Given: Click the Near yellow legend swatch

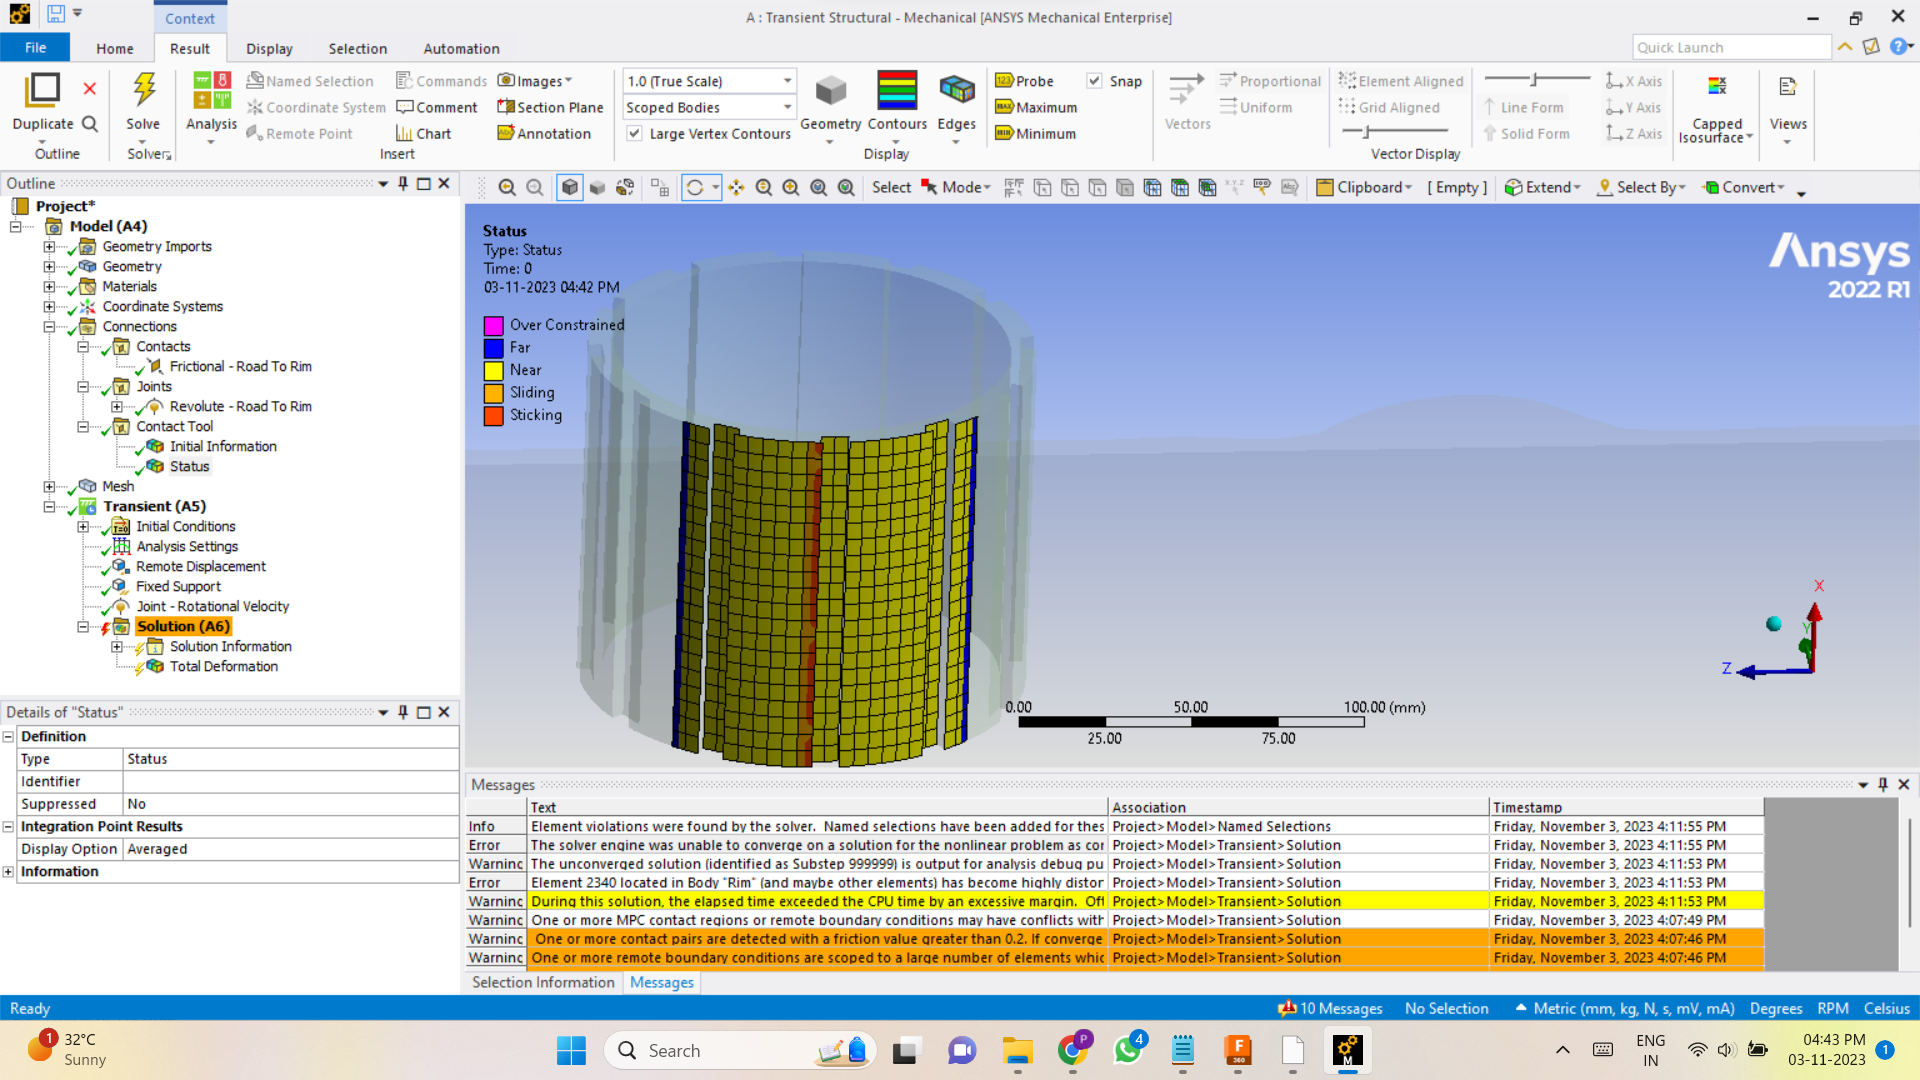Looking at the screenshot, I should tap(493, 371).
